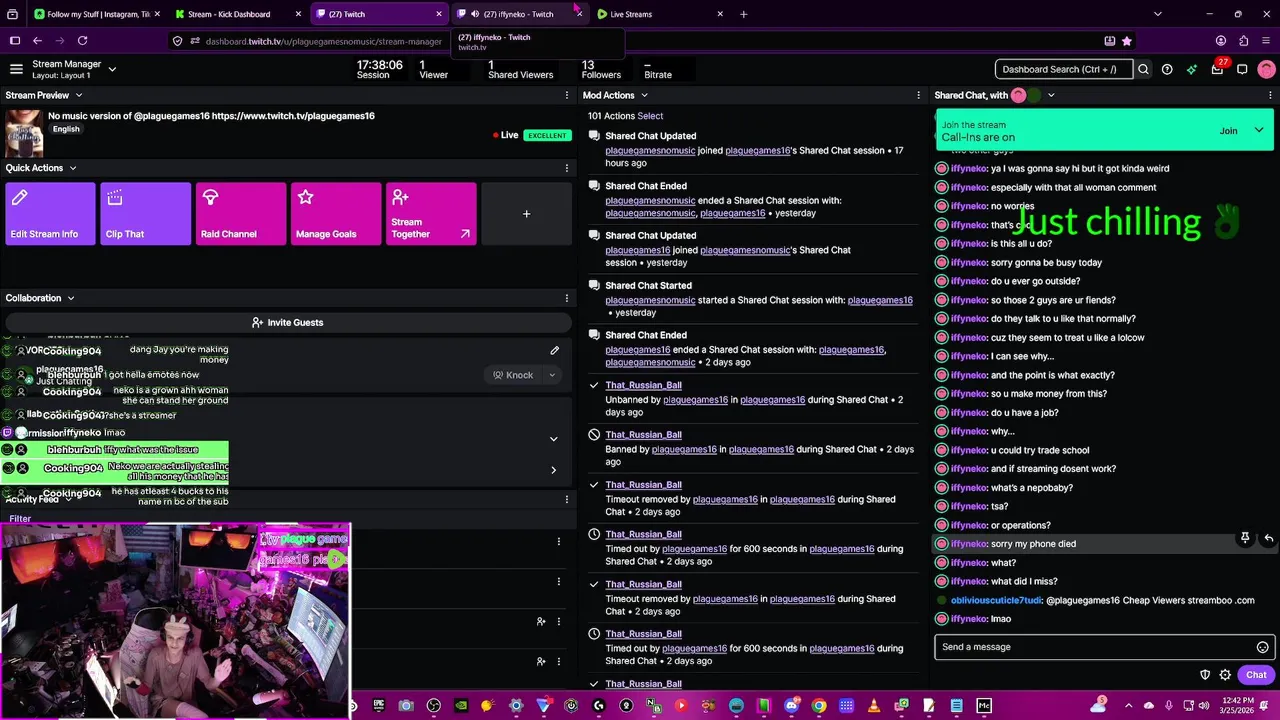Open the hamburger navigation menu
This screenshot has height=720, width=1280.
[16, 69]
